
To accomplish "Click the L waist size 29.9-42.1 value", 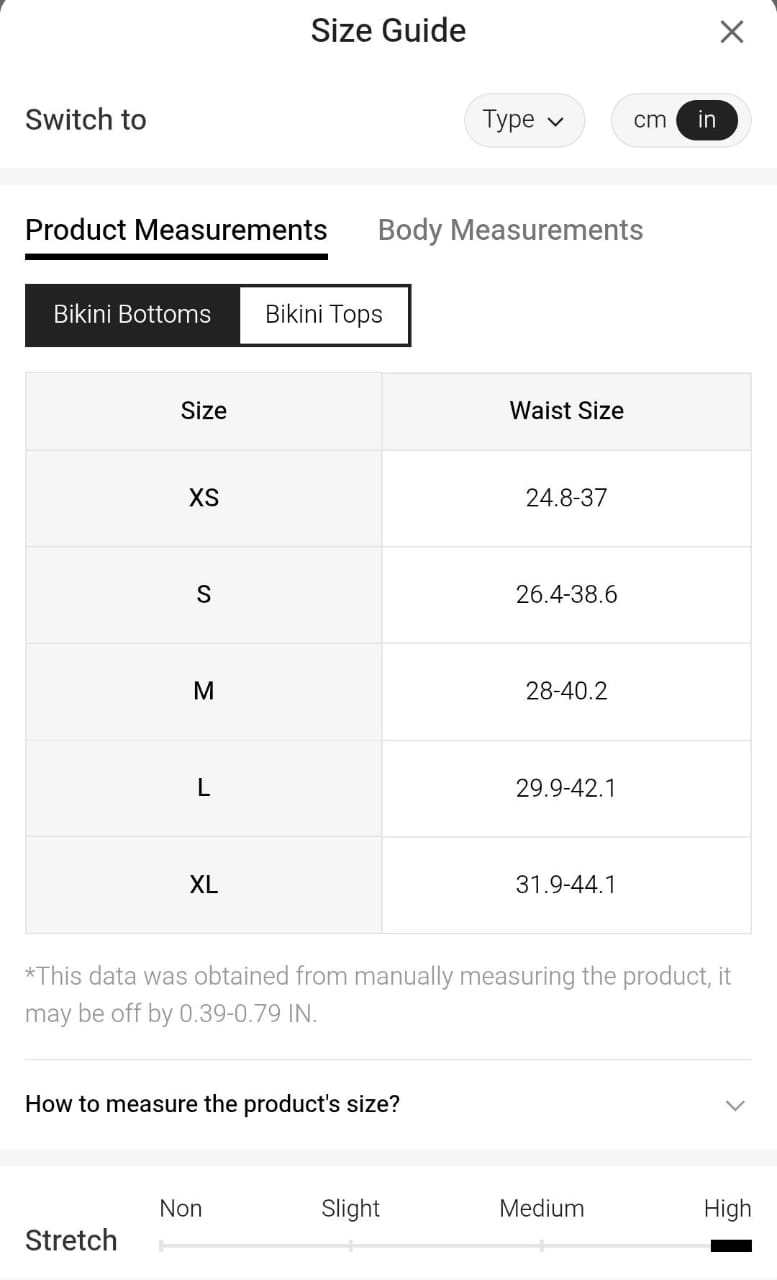I will (x=566, y=788).
